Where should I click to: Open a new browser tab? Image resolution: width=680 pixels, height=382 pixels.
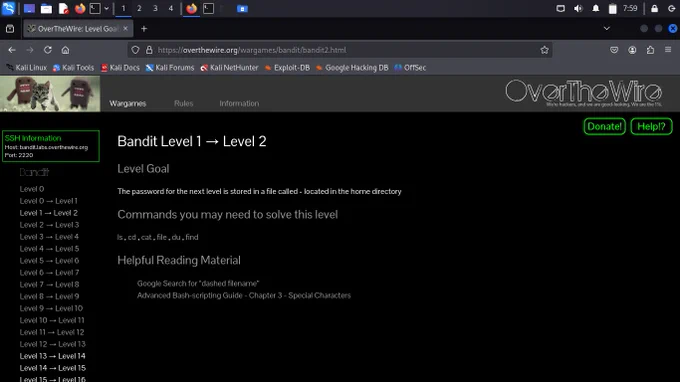click(x=144, y=29)
